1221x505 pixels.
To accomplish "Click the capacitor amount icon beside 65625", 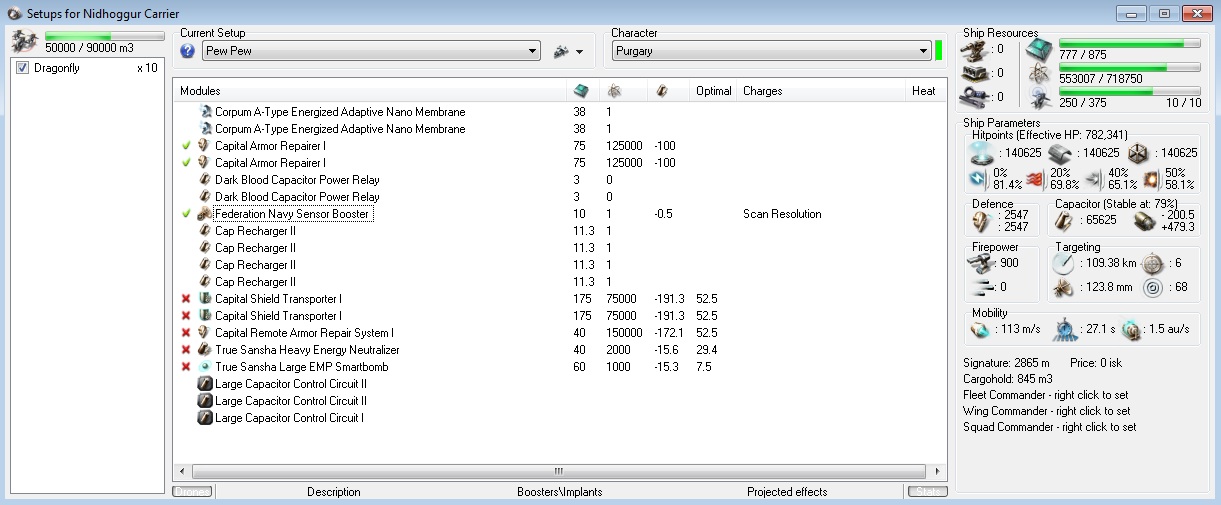I will (x=1066, y=222).
